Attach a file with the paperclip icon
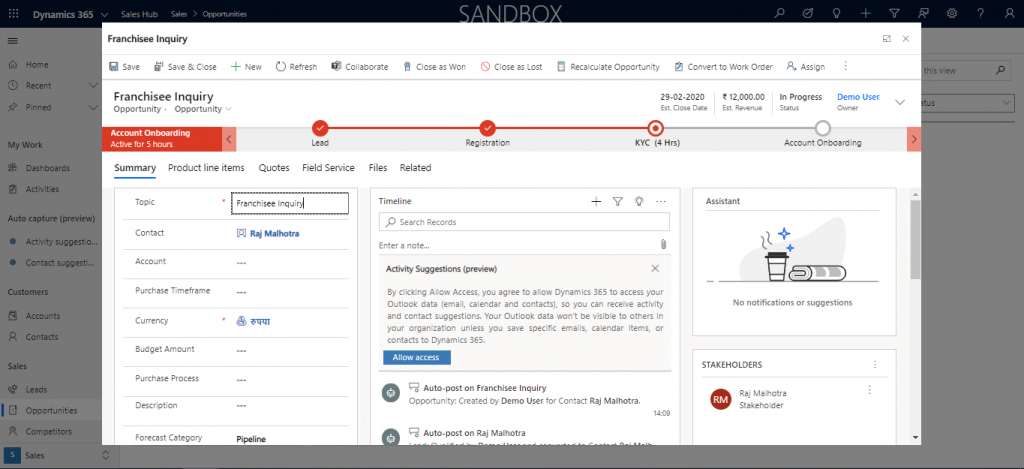Screen dimensions: 1024x469 663,244
